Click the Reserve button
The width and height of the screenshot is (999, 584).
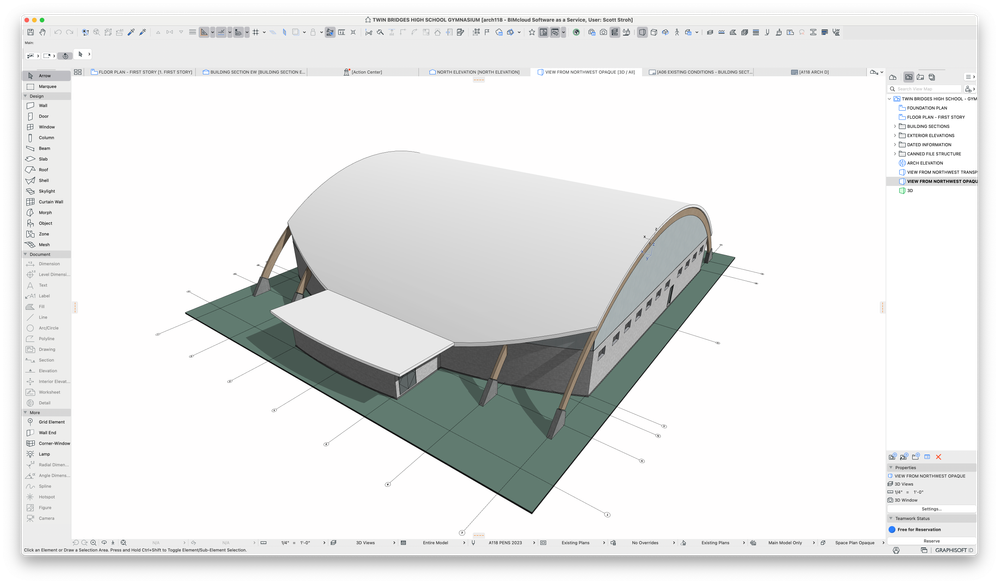(x=931, y=541)
